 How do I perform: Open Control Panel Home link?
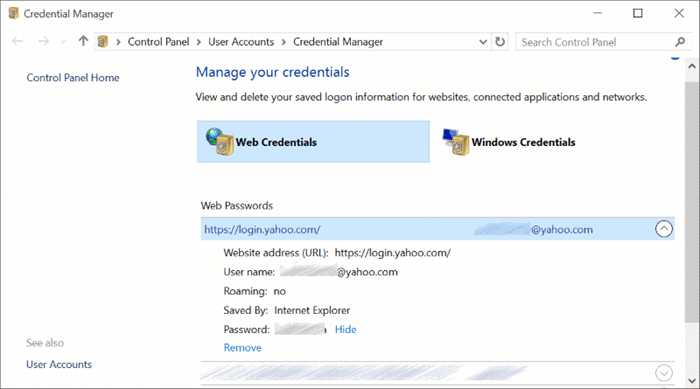point(73,78)
